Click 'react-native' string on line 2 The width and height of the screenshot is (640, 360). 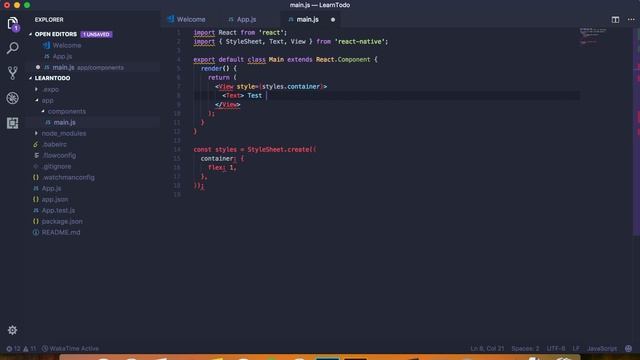point(360,42)
